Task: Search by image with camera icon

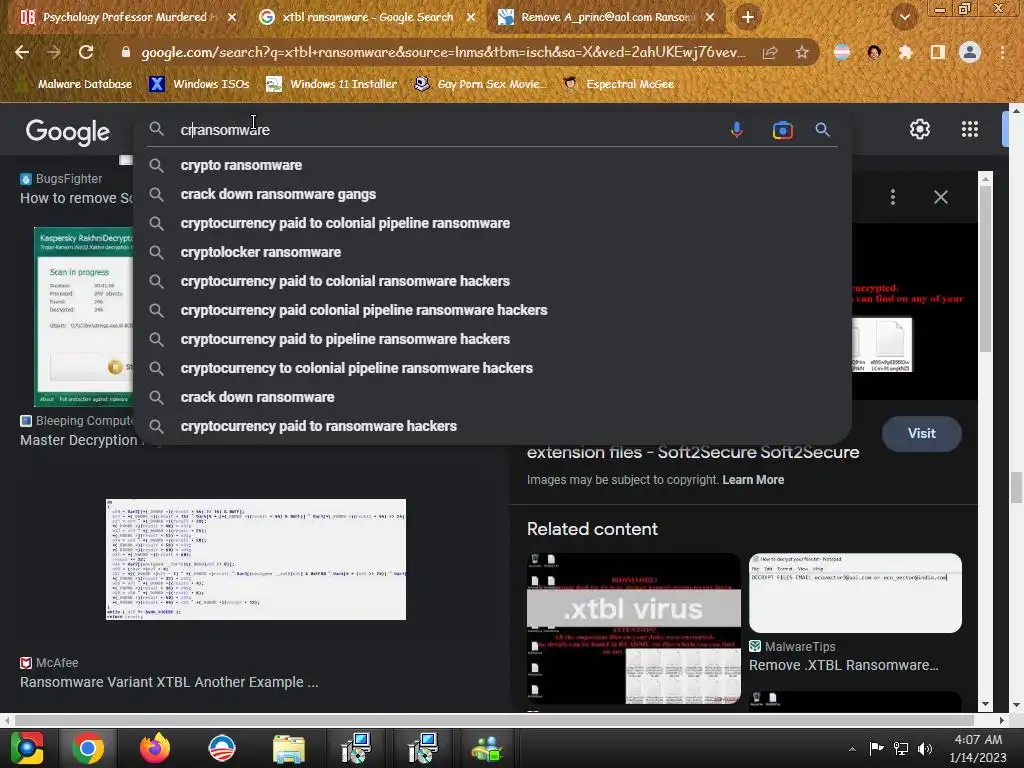Action: (782, 130)
